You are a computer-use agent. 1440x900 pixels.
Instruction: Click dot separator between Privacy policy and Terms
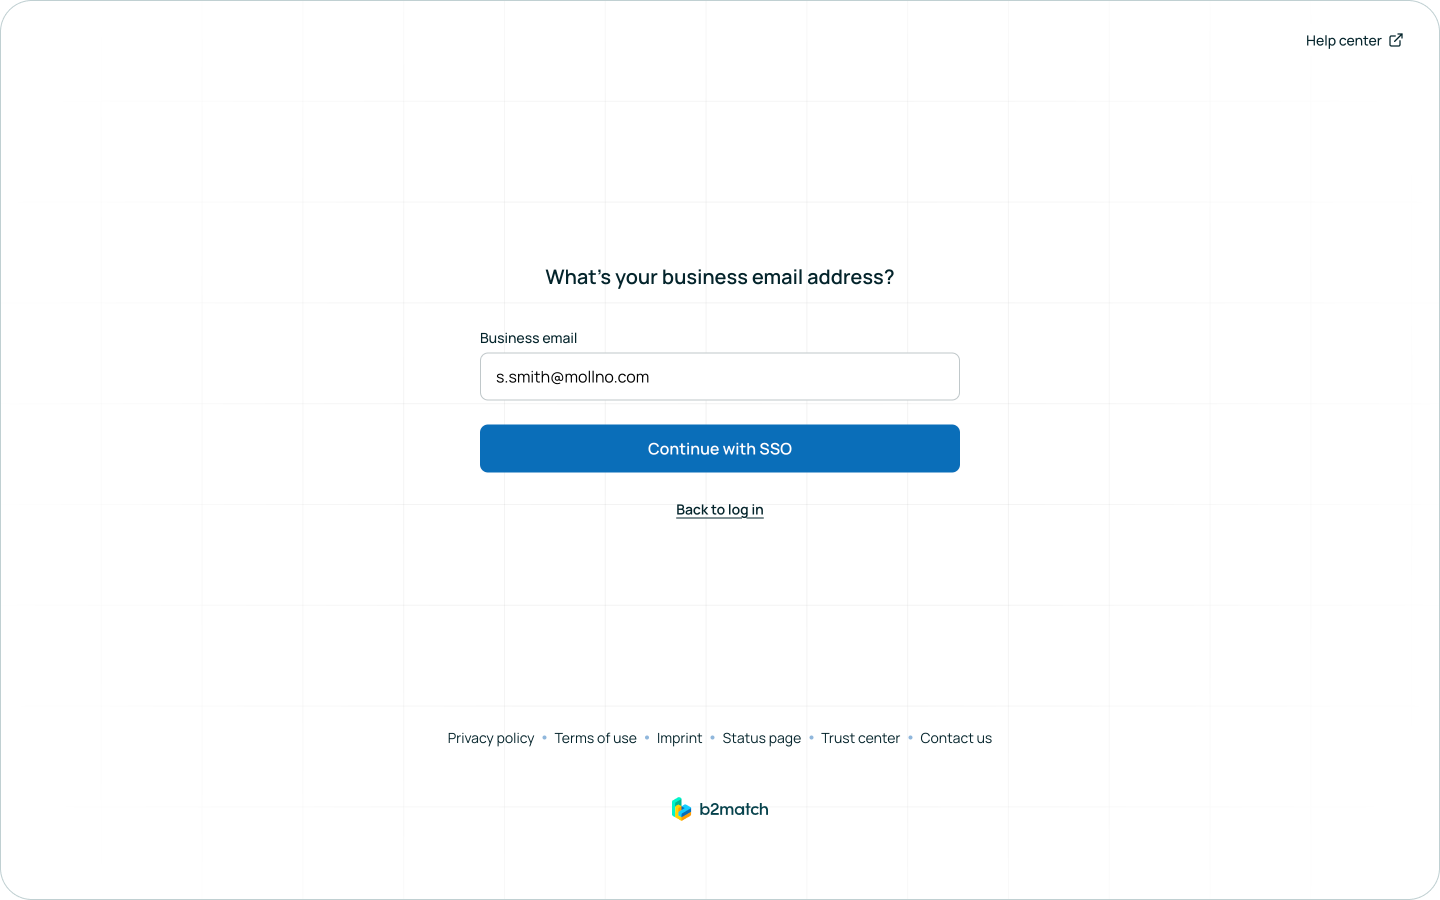pyautogui.click(x=545, y=738)
